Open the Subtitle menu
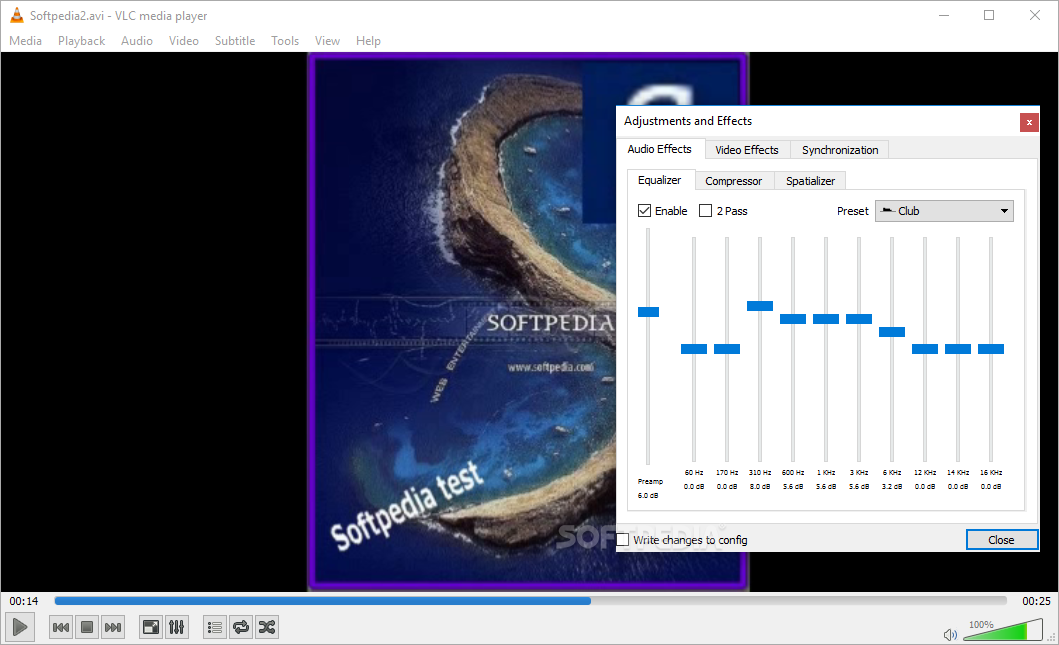This screenshot has height=645, width=1059. (235, 41)
